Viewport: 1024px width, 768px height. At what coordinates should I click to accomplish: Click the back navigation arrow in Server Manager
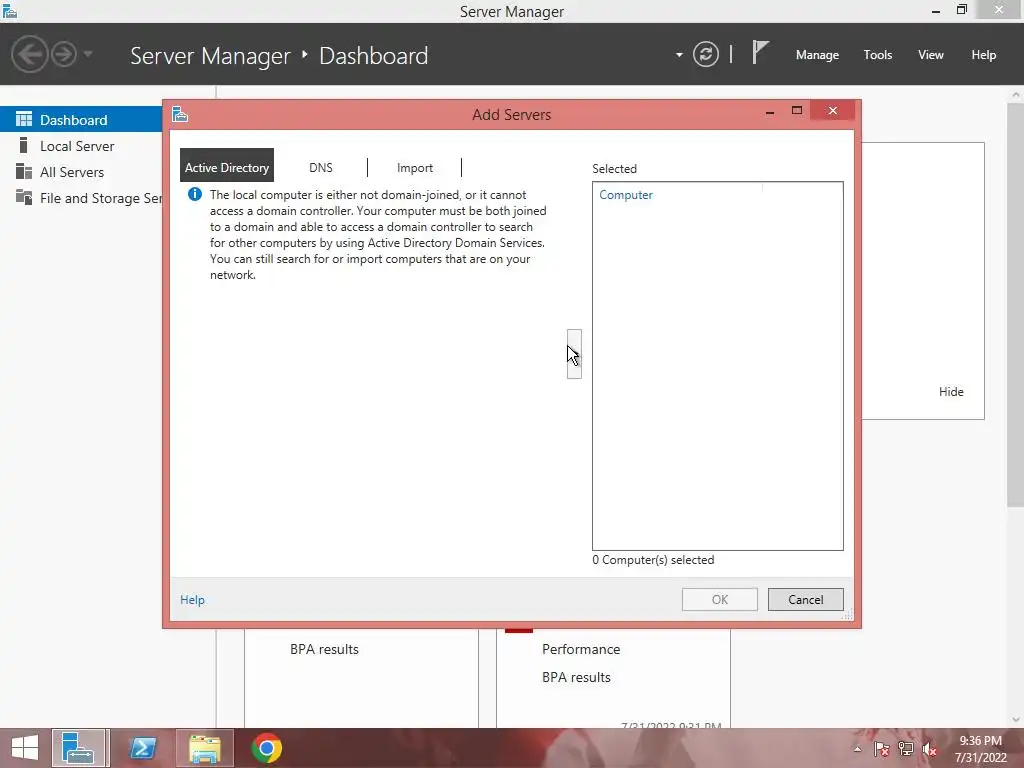29,54
